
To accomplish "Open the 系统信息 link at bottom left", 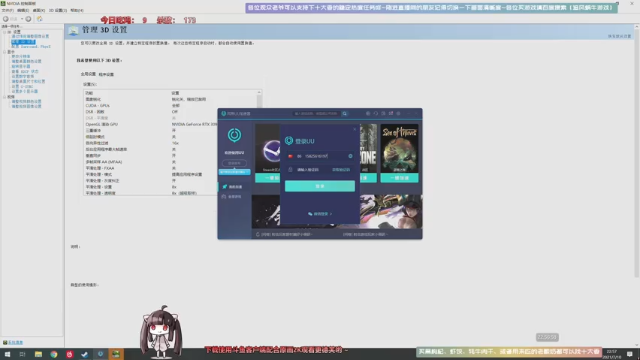I will (16, 342).
